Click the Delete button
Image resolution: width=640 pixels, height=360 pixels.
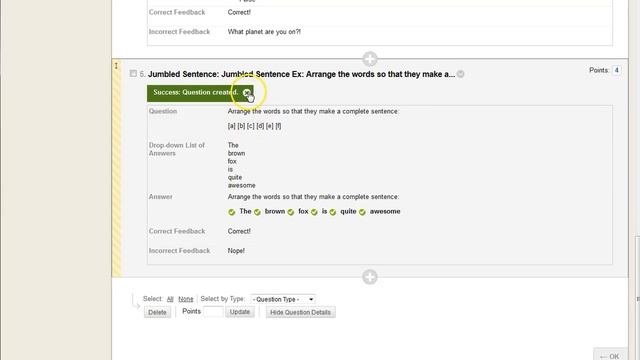tap(157, 312)
